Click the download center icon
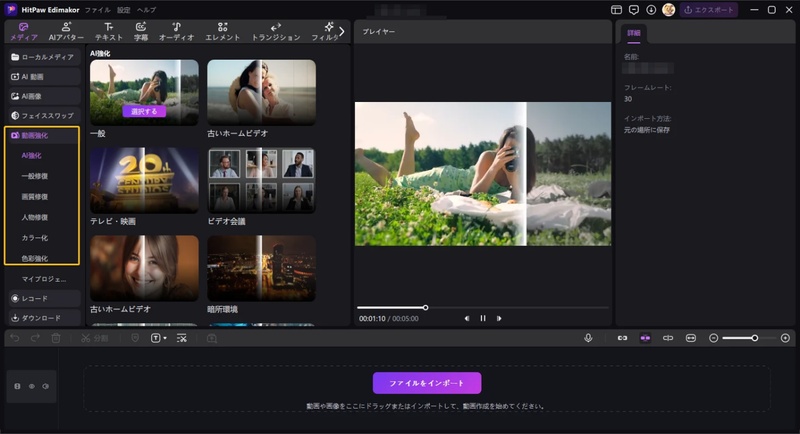 651,9
